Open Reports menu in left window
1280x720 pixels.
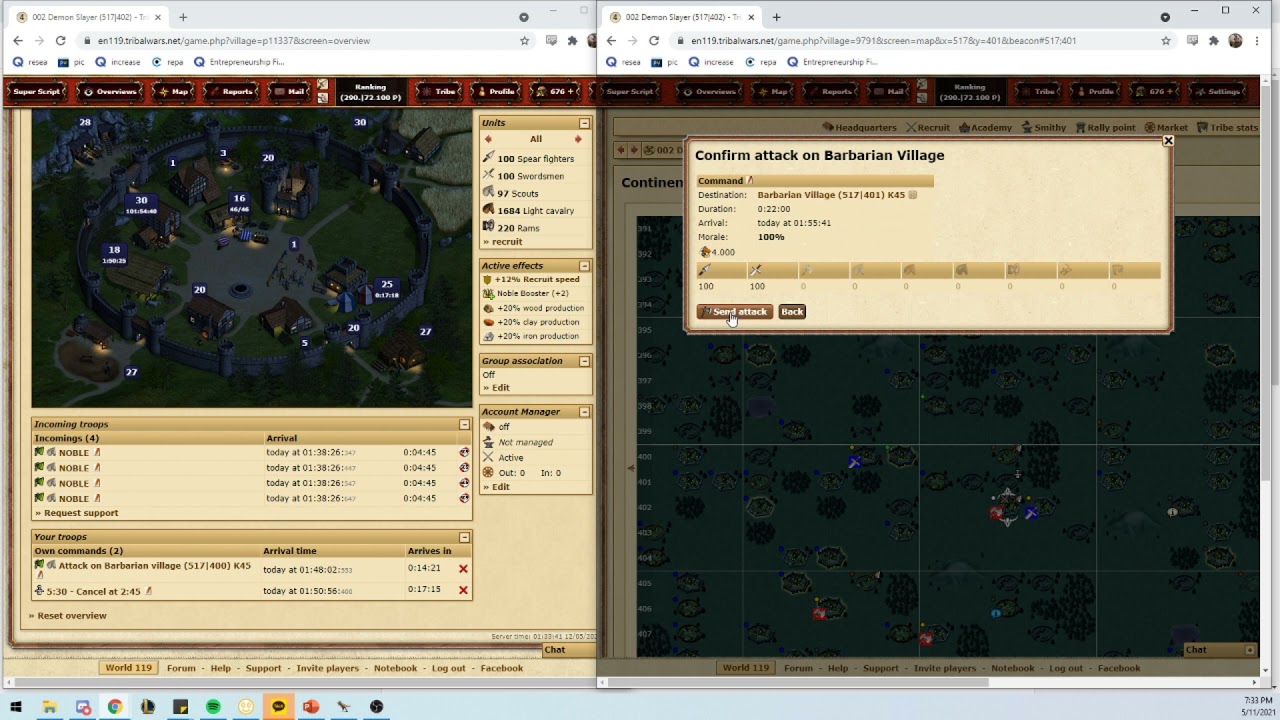[232, 91]
